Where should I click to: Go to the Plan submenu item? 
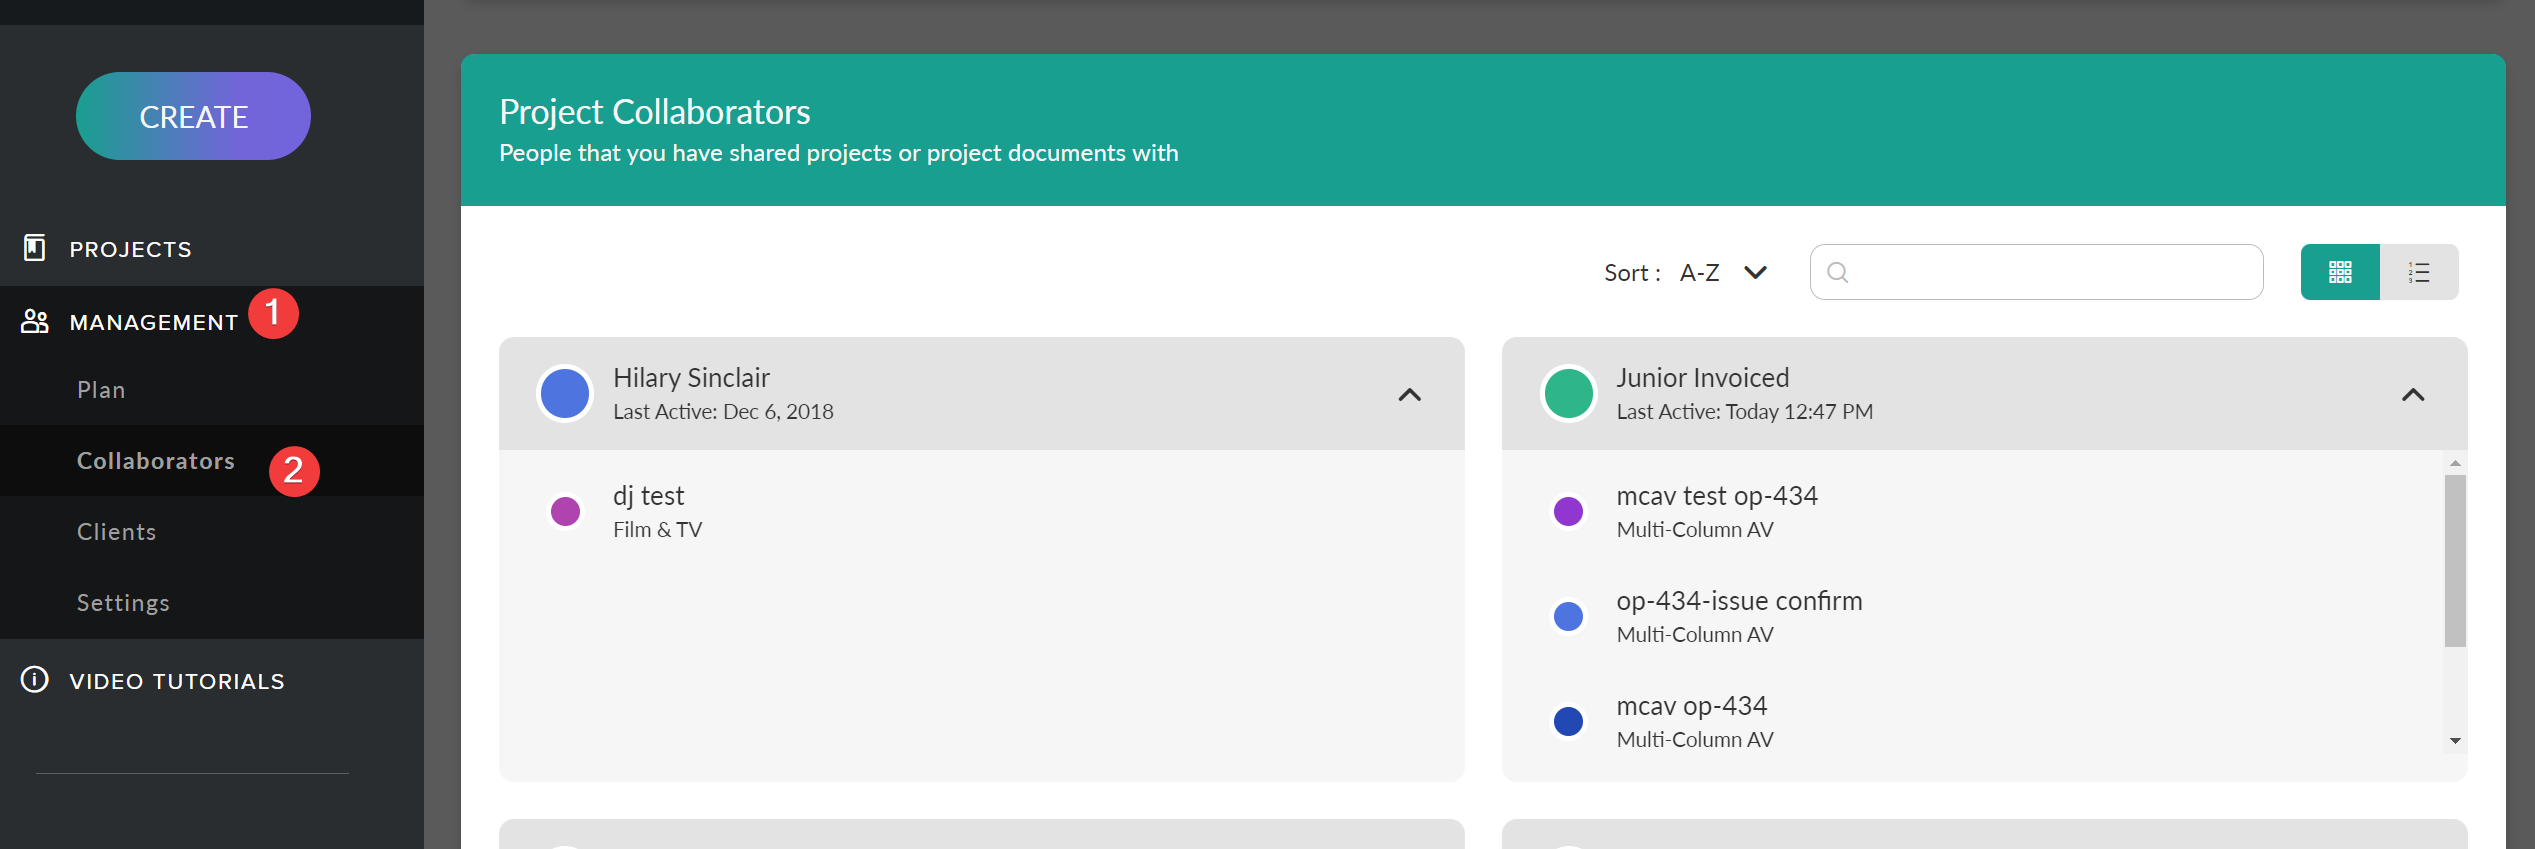click(101, 390)
